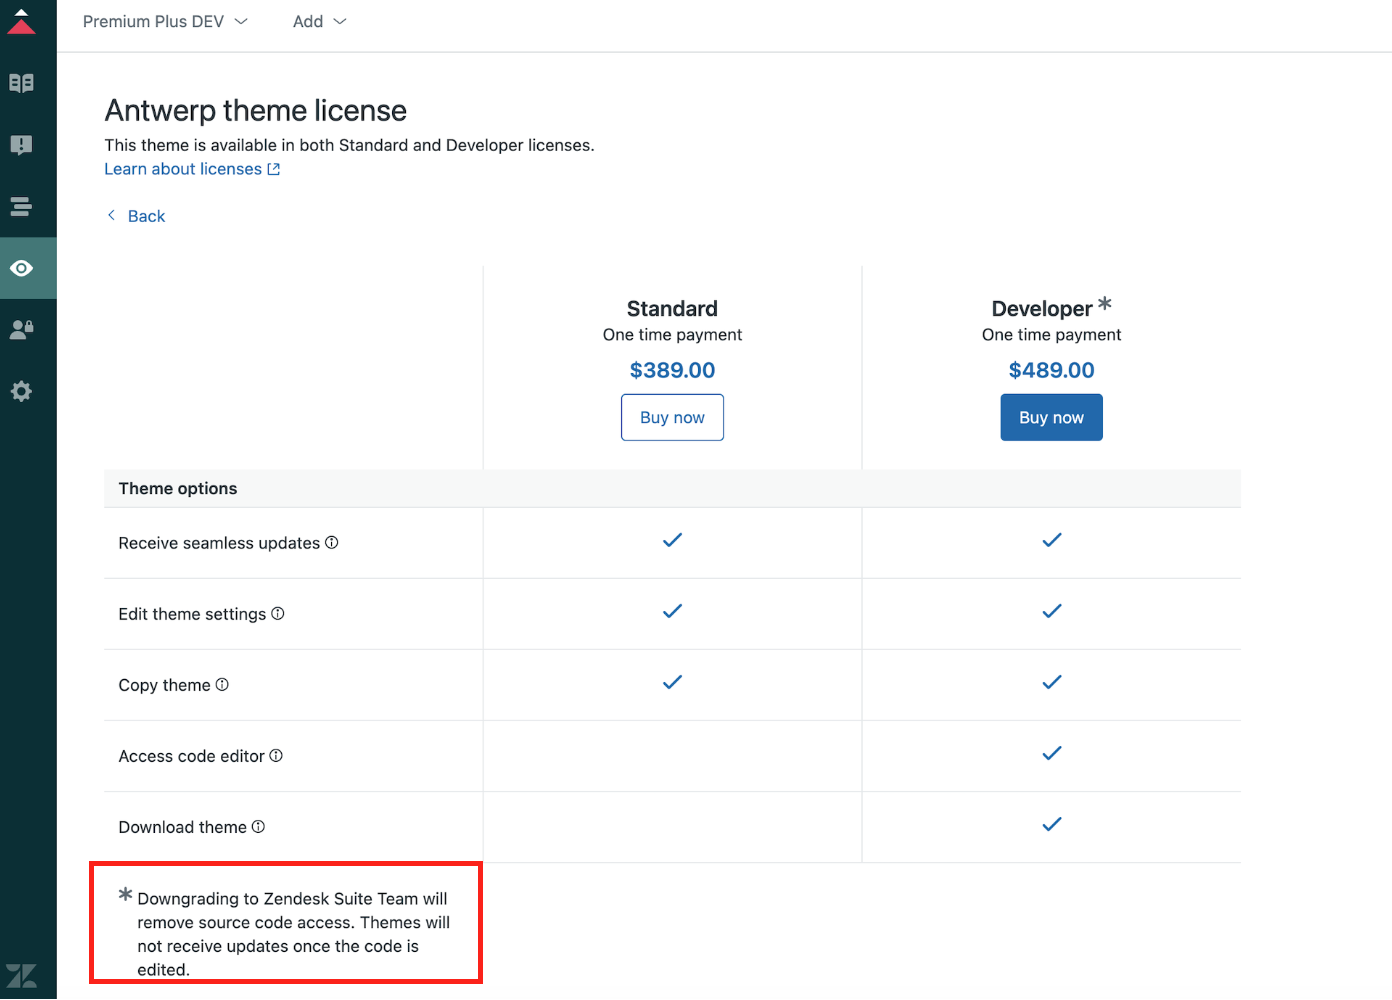Click Standard checkmark for Copy theme
Screen dimensions: 1392x1000
672,682
